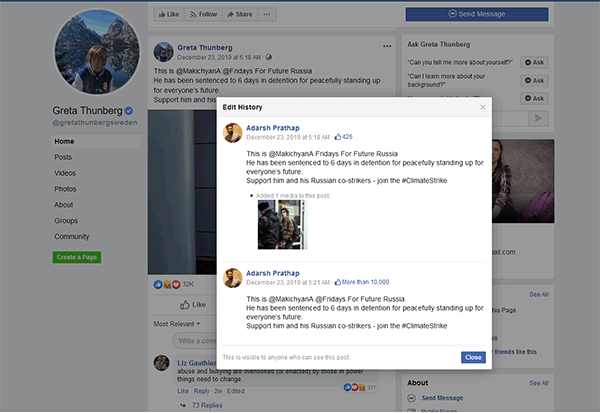This screenshot has width=600, height=413.
Task: Like the post with thumbs-up button
Action: click(x=193, y=305)
